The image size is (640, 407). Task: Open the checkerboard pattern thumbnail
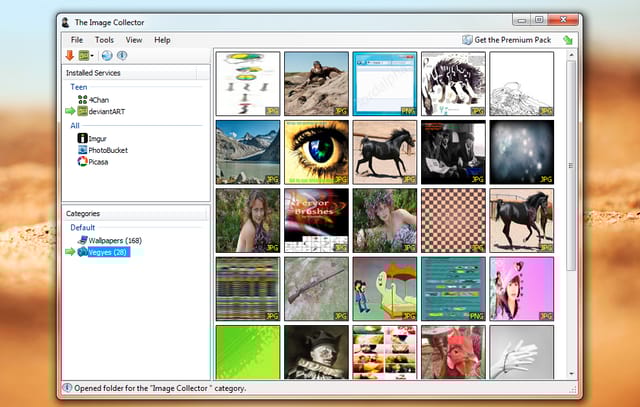tap(453, 220)
